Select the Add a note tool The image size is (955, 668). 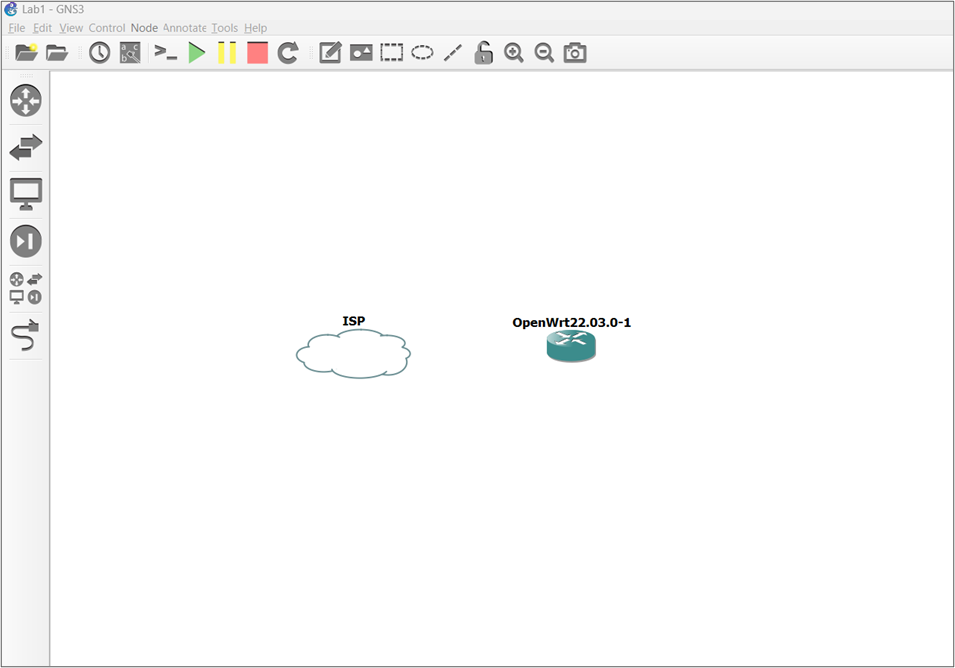tap(330, 53)
